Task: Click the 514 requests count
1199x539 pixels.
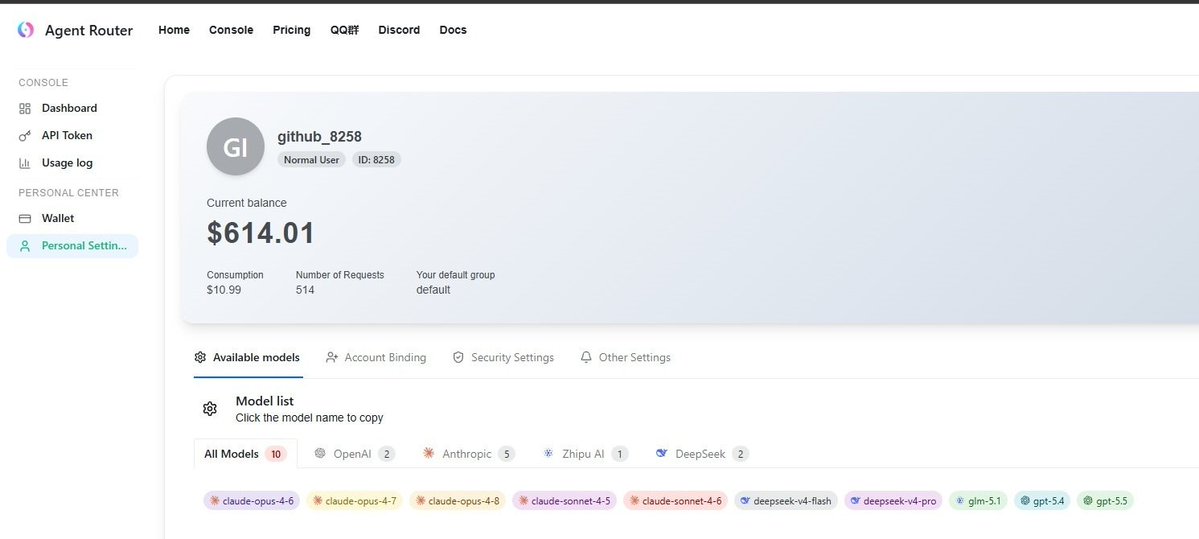Action: pyautogui.click(x=305, y=291)
